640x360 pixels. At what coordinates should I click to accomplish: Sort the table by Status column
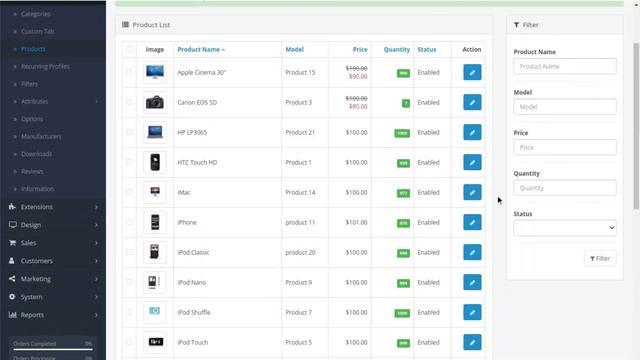[427, 49]
